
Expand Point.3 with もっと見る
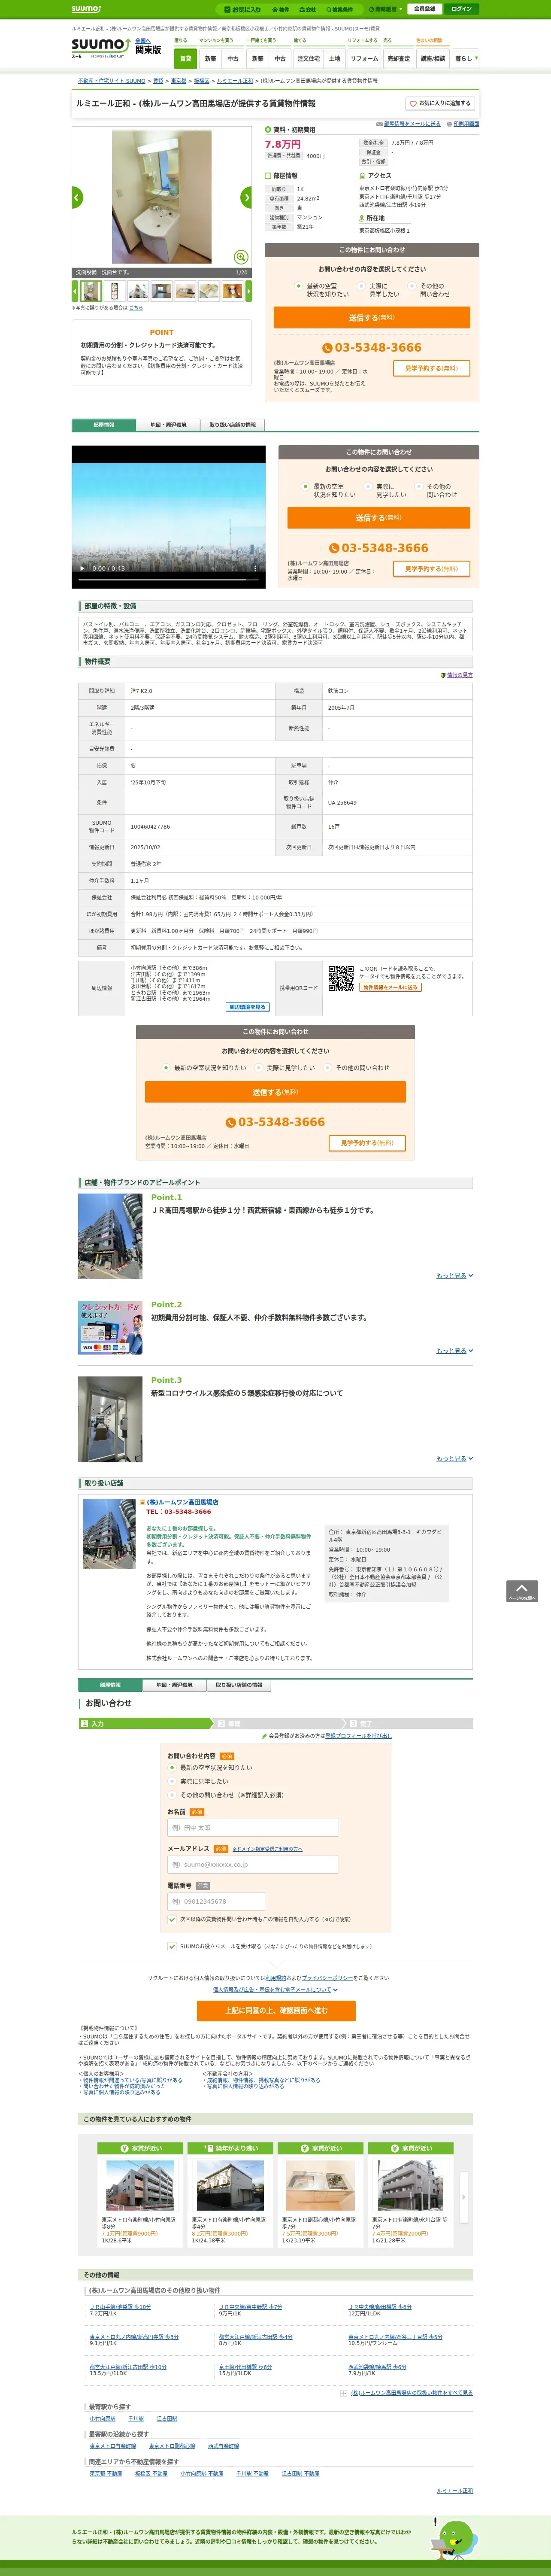click(x=454, y=1458)
